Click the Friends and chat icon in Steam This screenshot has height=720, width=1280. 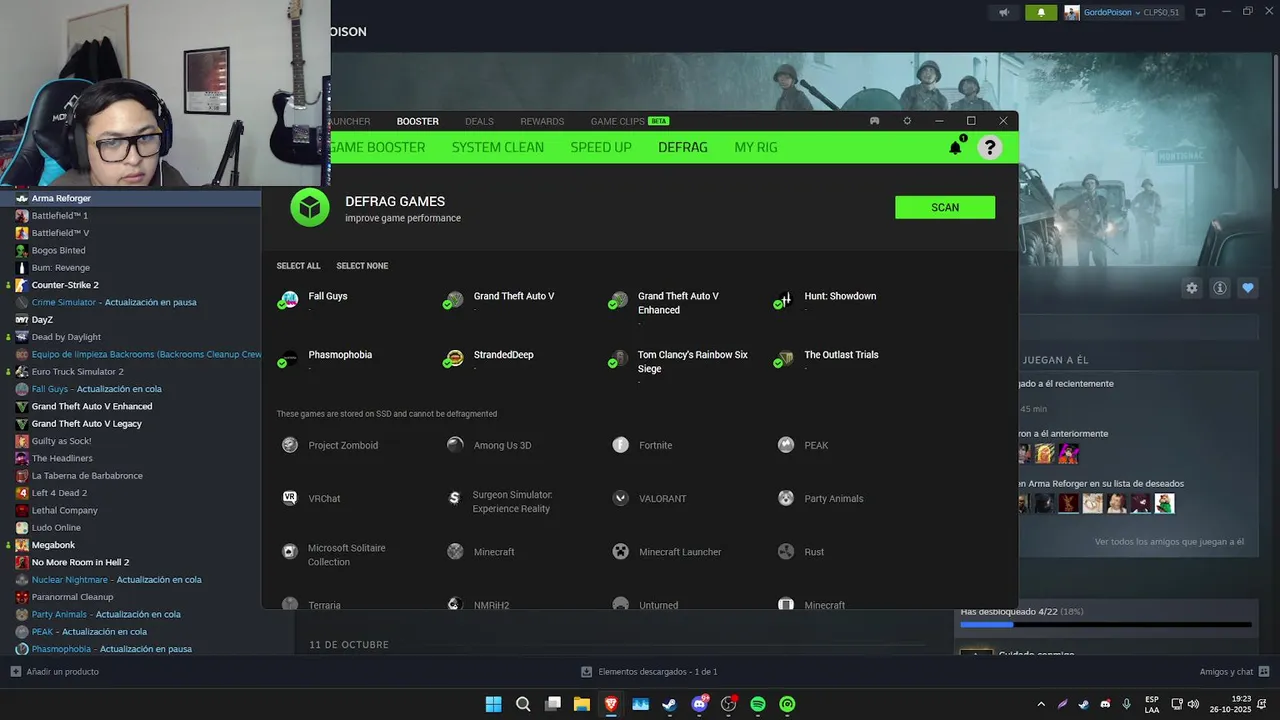point(1264,671)
